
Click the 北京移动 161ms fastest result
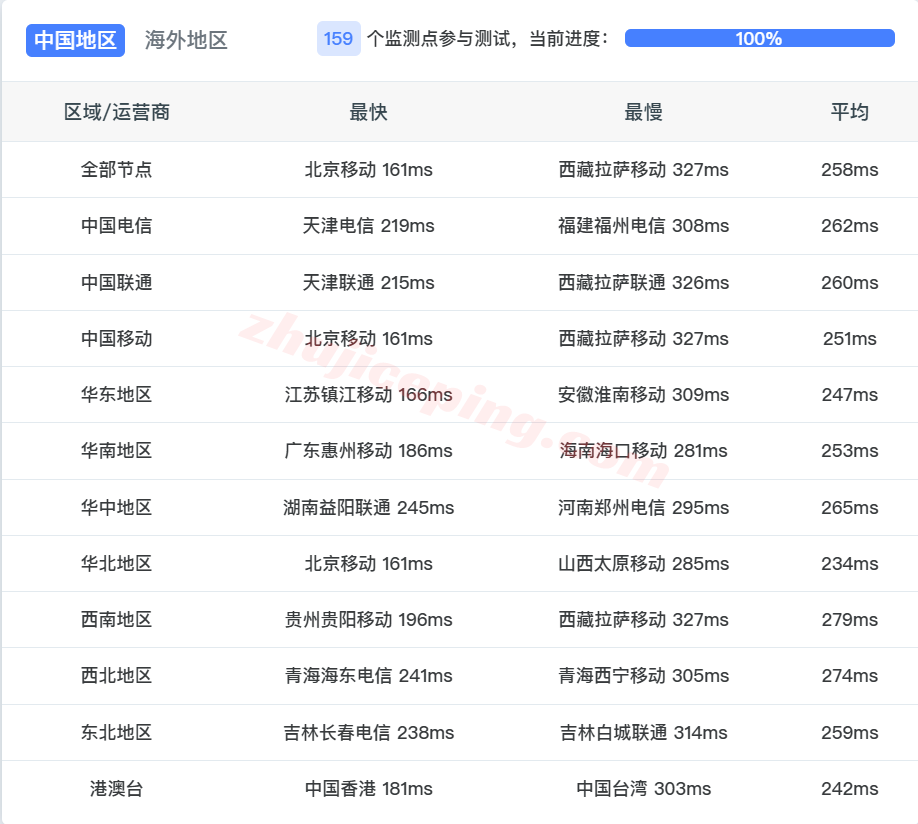[370, 170]
